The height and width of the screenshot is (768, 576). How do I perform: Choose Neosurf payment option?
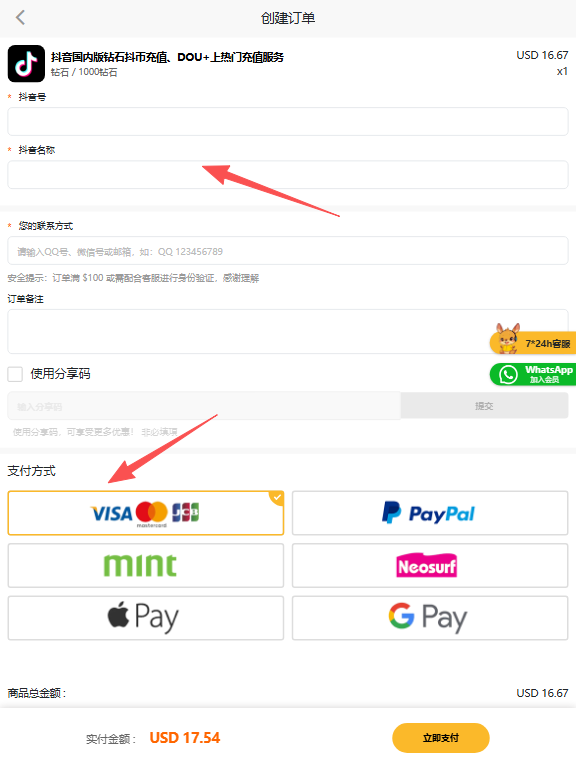(x=430, y=565)
